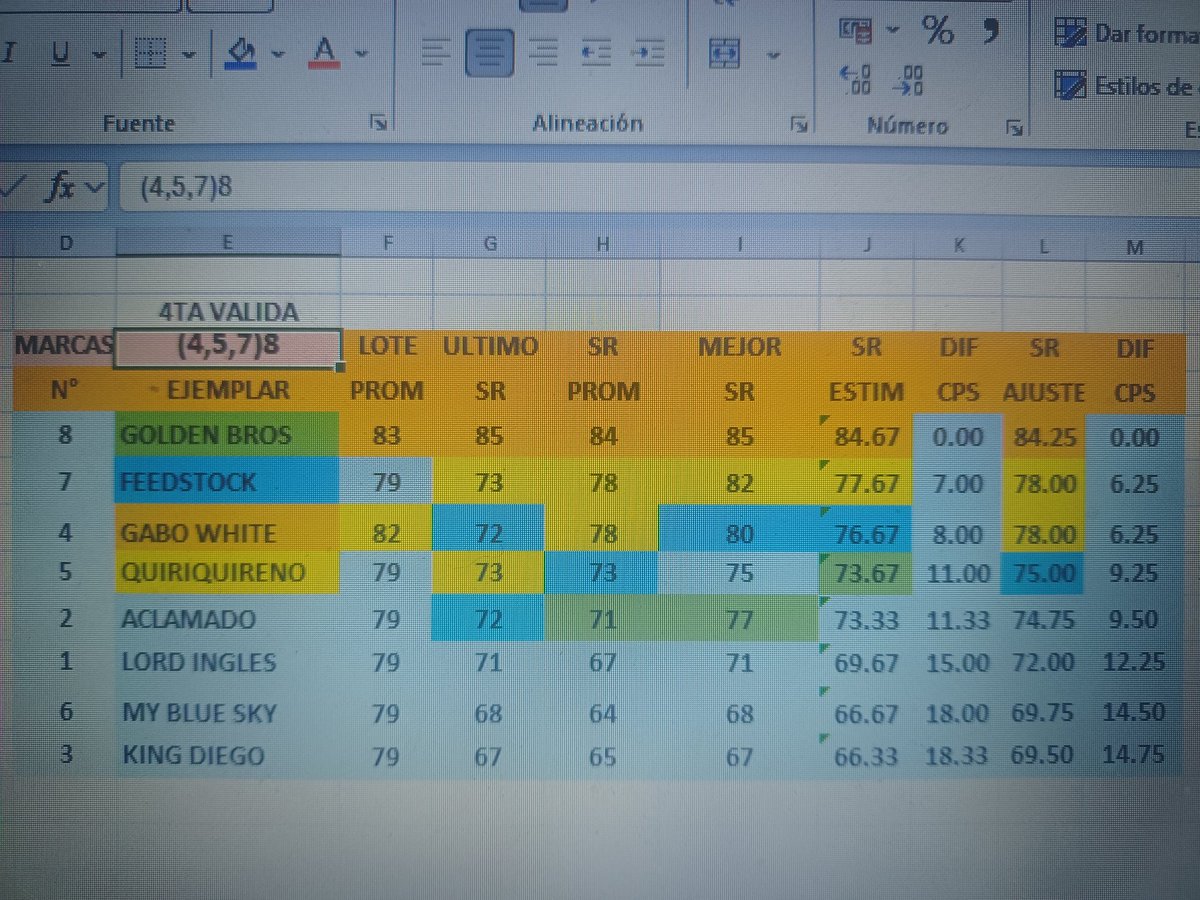Select column E header
The height and width of the screenshot is (900, 1200).
tap(228, 243)
